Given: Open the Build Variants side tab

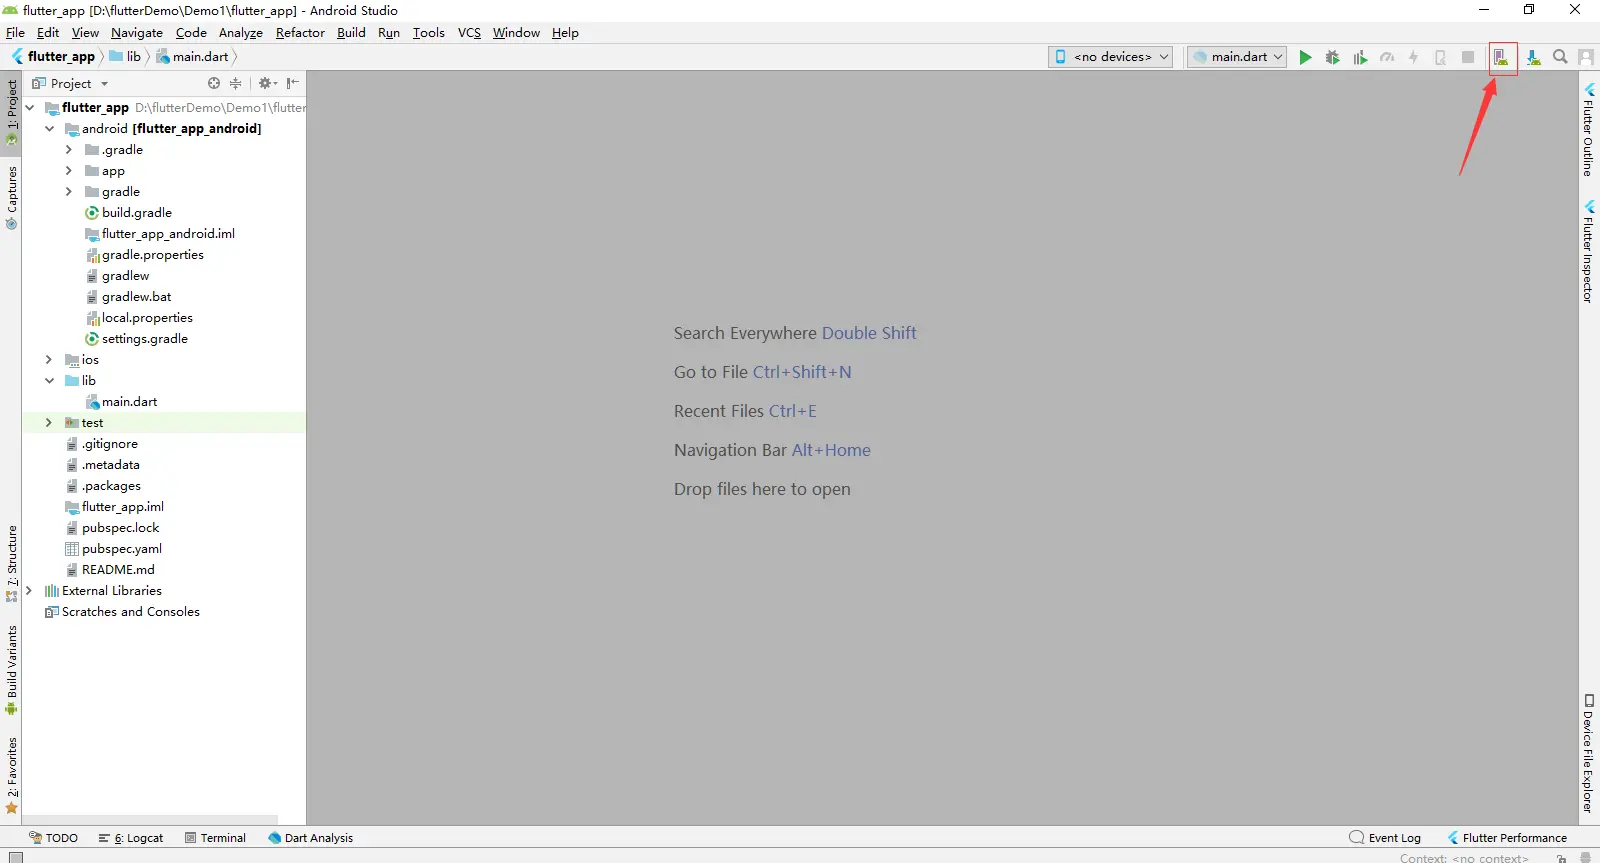Looking at the screenshot, I should click(x=12, y=670).
